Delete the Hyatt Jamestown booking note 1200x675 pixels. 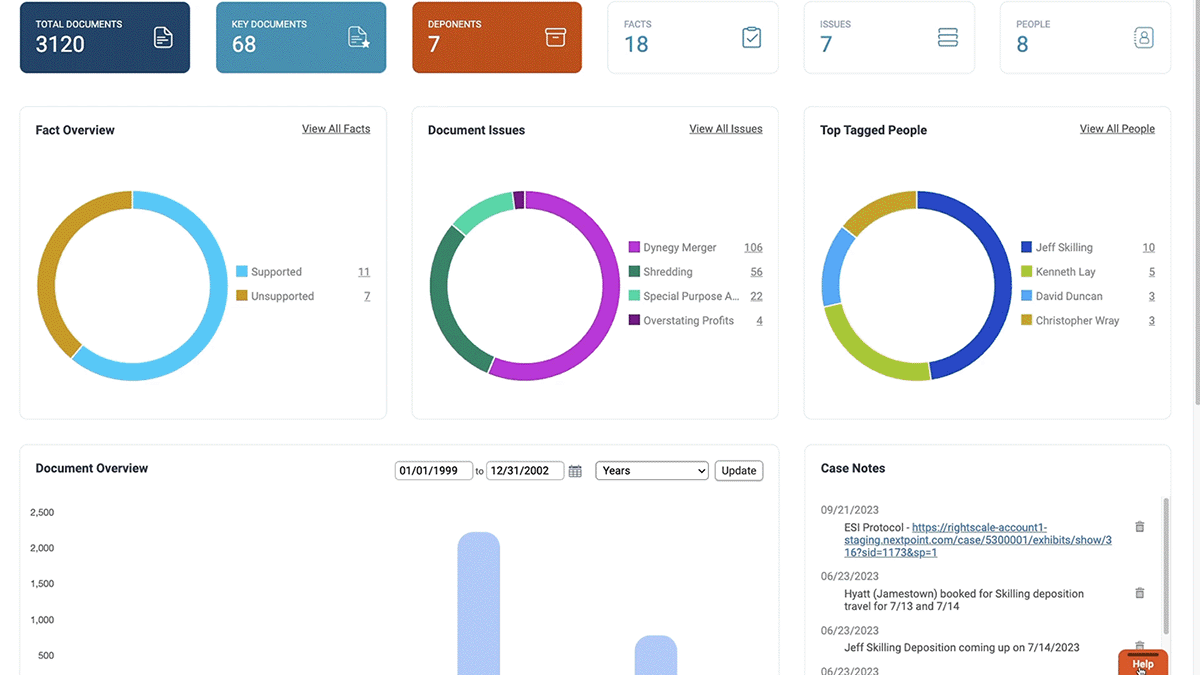coord(1139,593)
